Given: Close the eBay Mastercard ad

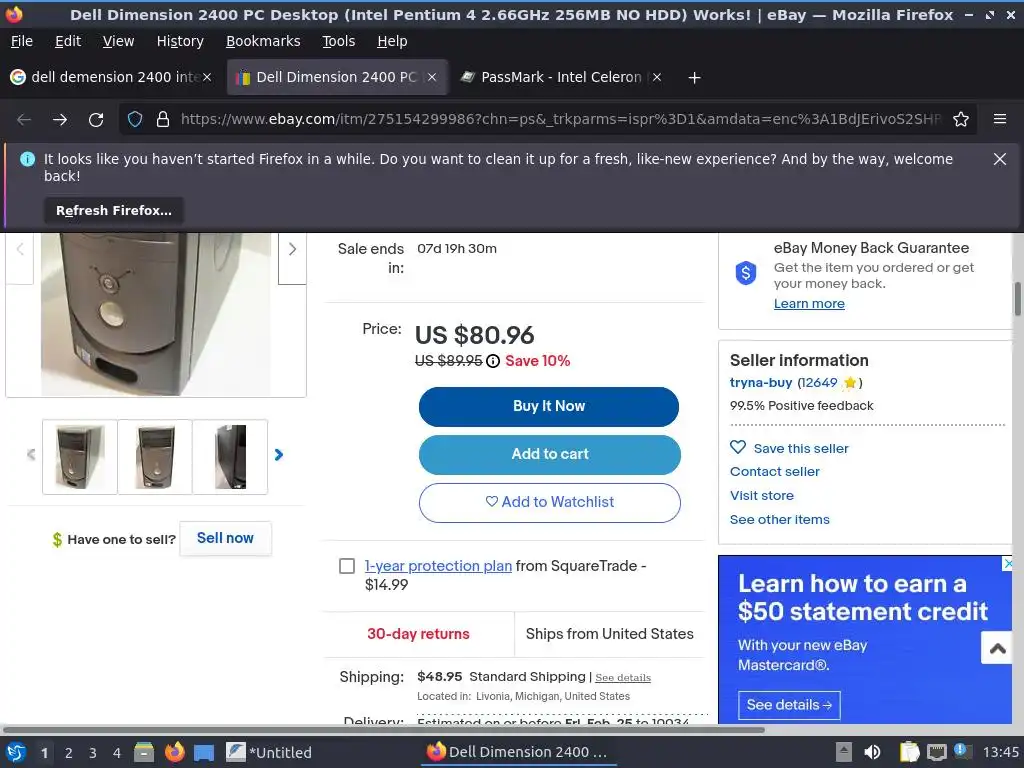Looking at the screenshot, I should pos(1007,563).
